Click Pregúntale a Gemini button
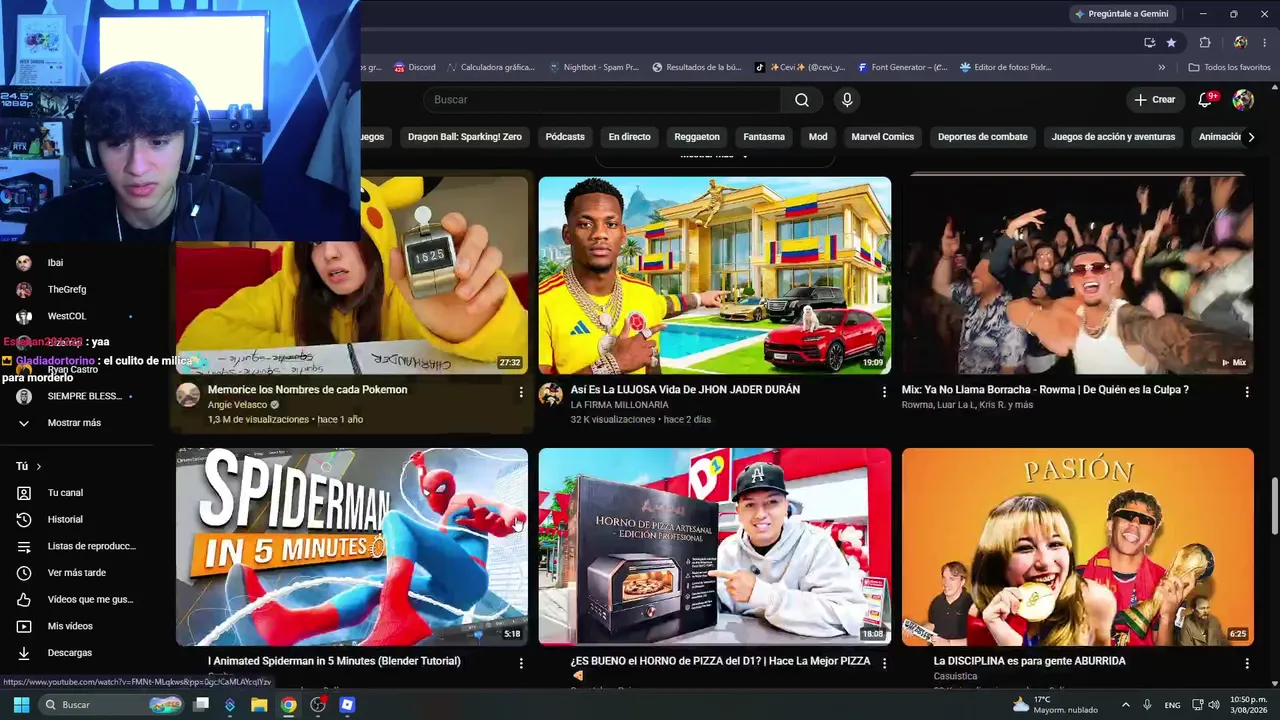 click(1121, 14)
